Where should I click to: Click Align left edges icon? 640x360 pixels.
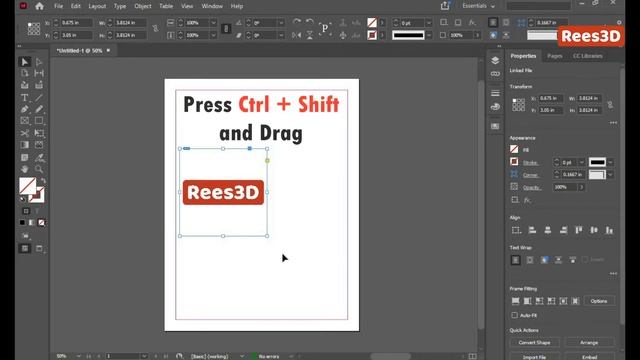532,230
